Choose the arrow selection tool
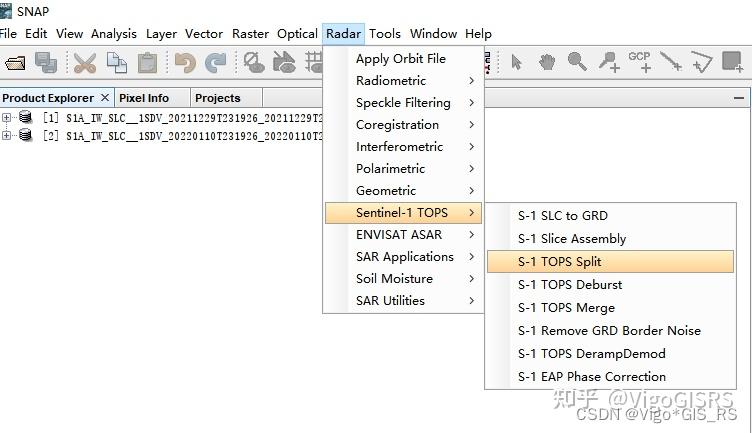752x433 pixels. click(516, 62)
